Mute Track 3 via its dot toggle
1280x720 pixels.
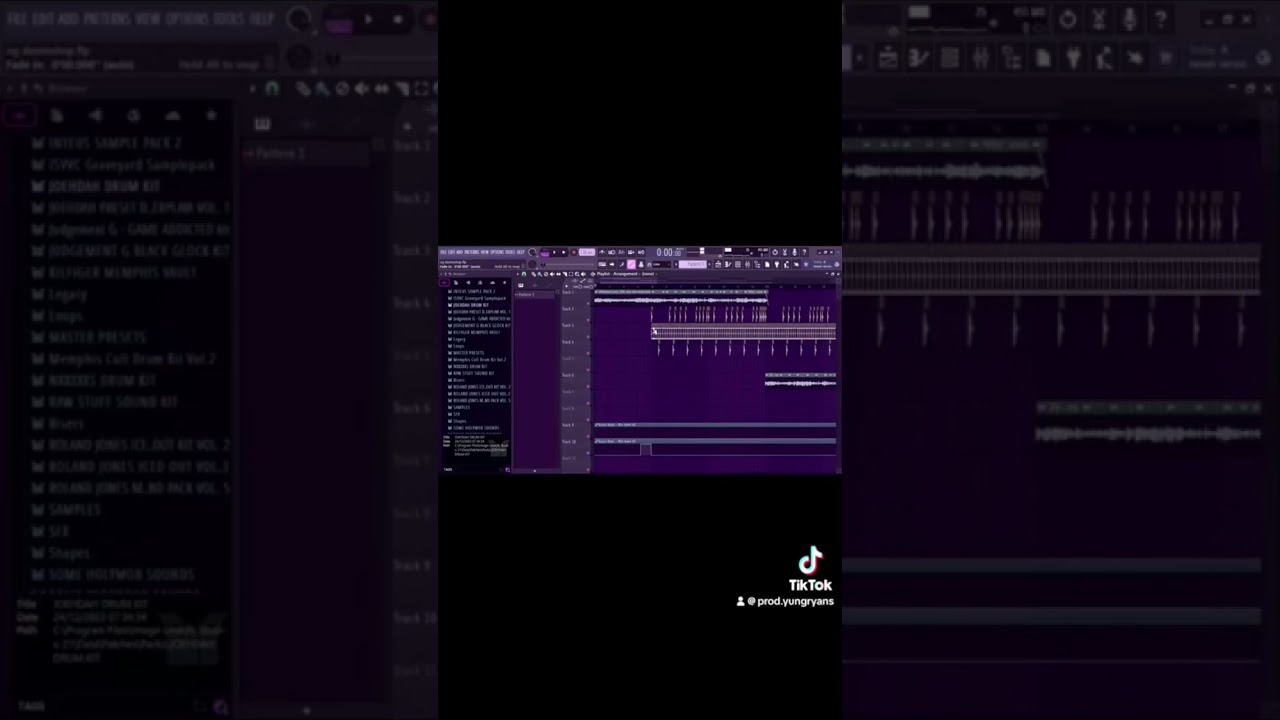588,337
